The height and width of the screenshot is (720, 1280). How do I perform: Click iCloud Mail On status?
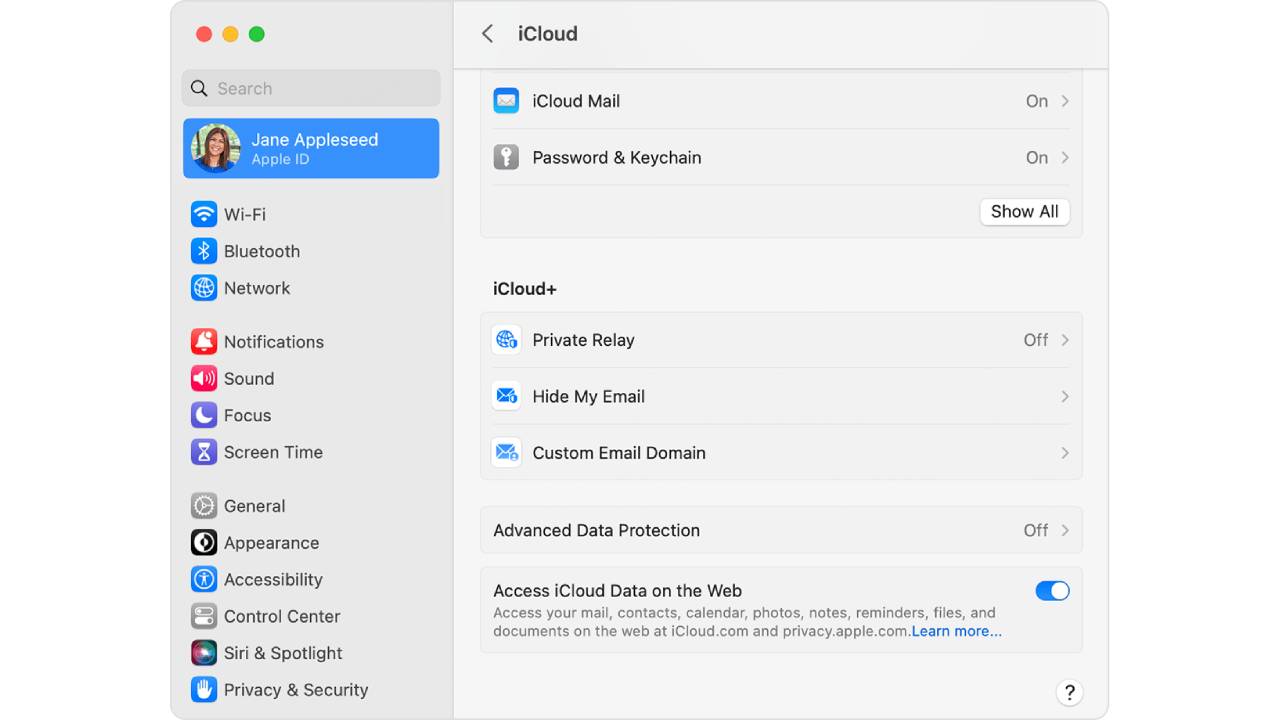point(1037,101)
